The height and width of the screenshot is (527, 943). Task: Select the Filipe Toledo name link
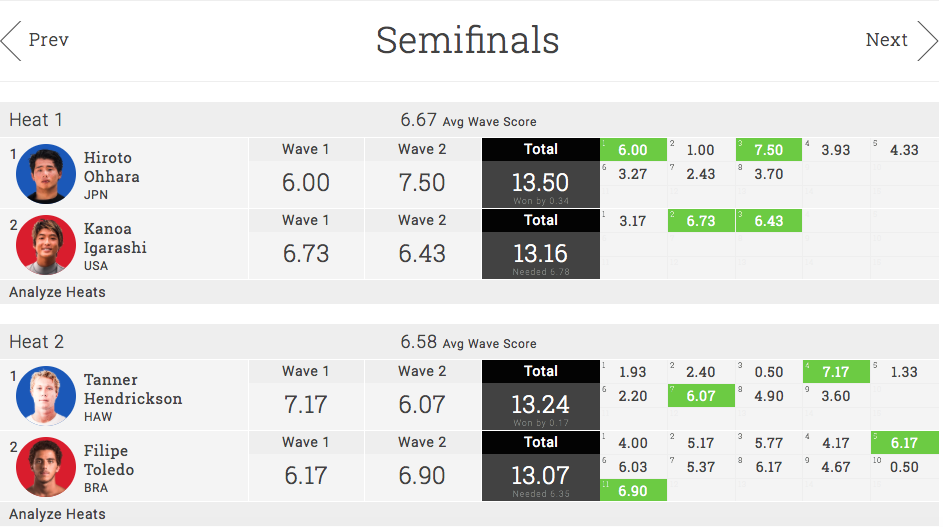click(109, 460)
